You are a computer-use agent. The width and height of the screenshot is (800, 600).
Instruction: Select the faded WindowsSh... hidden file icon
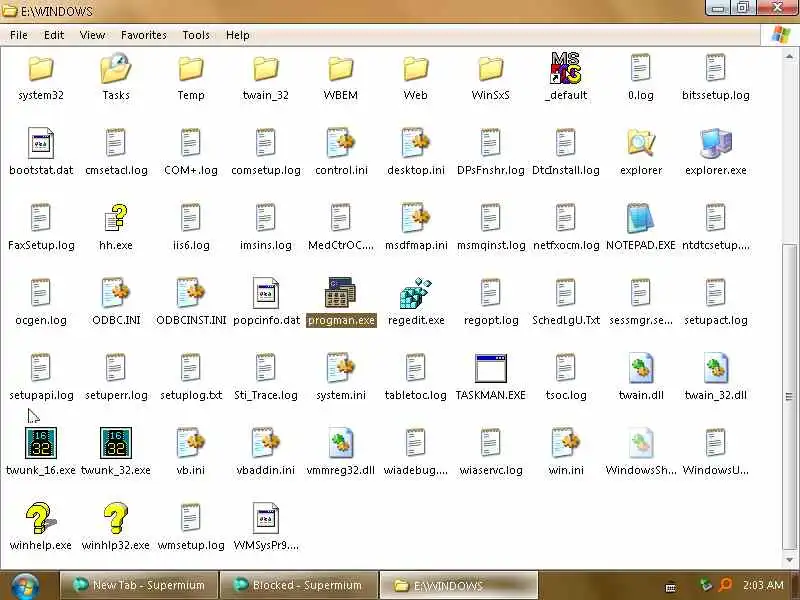[641, 442]
